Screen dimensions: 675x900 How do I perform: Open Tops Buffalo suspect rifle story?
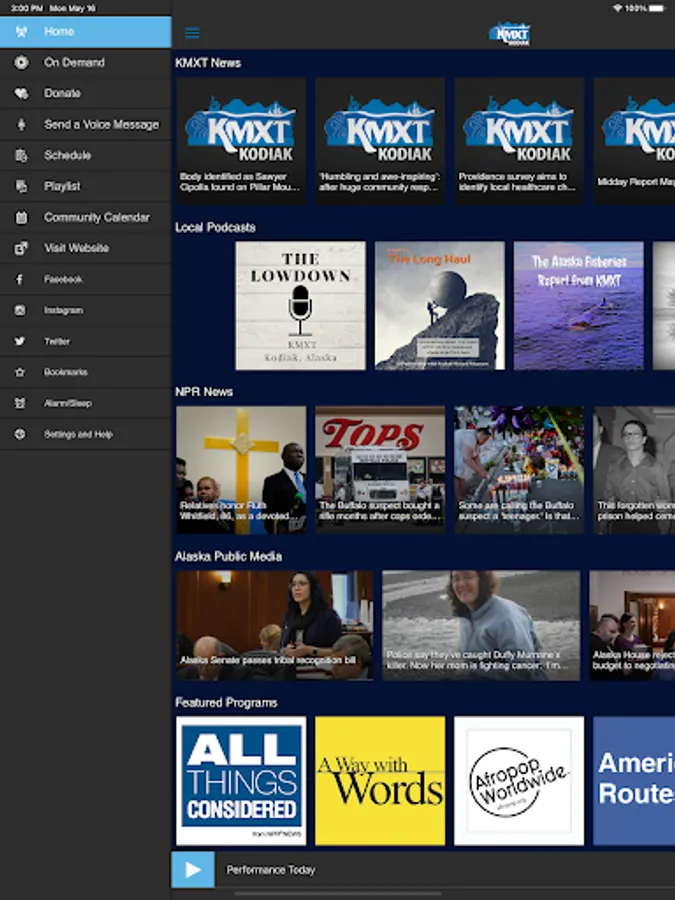coord(380,470)
